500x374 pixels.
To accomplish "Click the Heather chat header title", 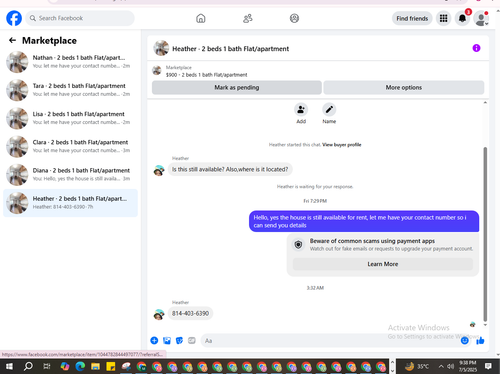I will pyautogui.click(x=230, y=49).
